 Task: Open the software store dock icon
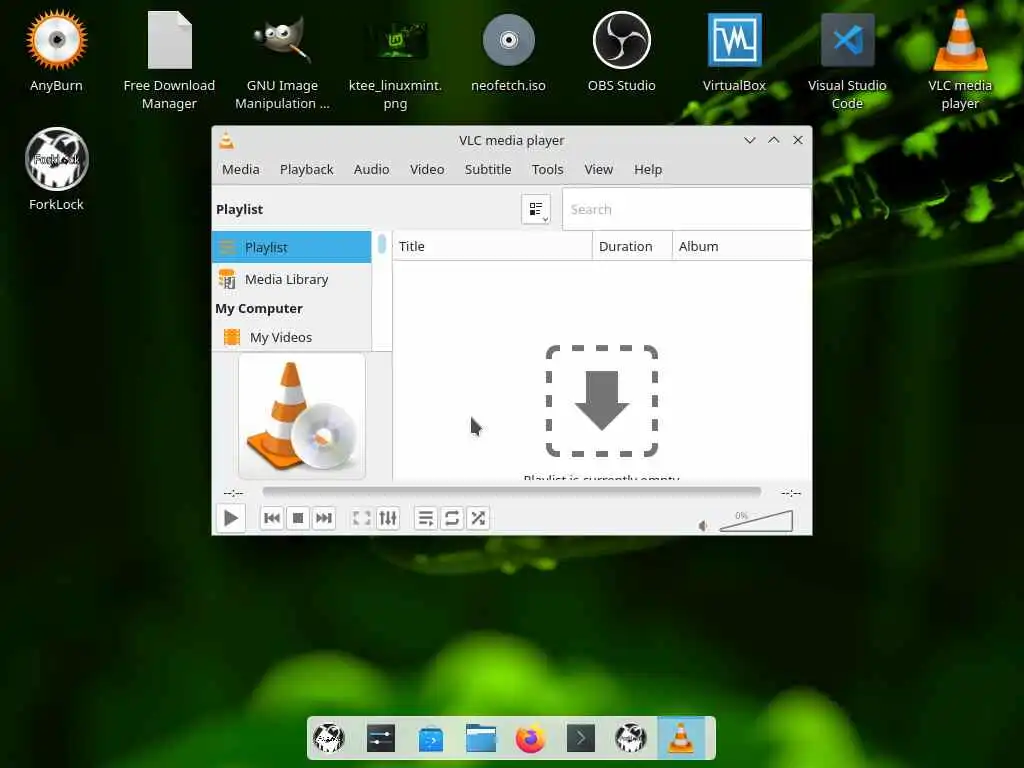[x=431, y=739]
